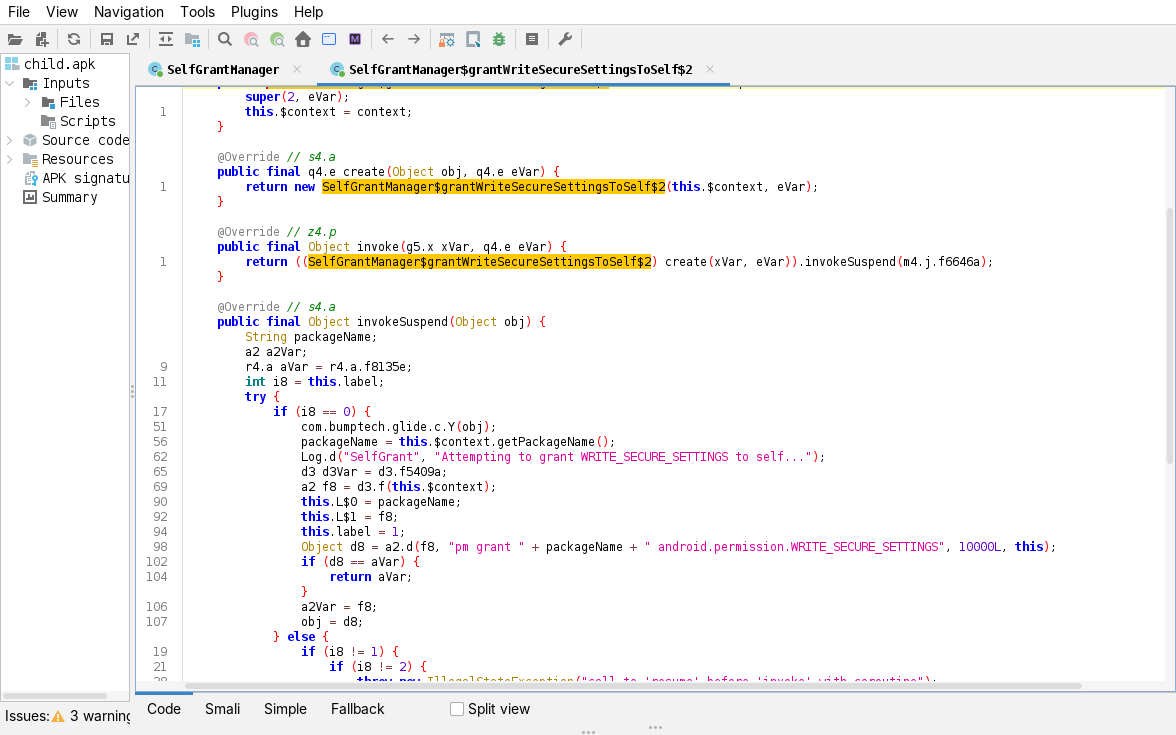Click invokeSuspend method name in its declaration
This screenshot has width=1176, height=735.
(402, 322)
